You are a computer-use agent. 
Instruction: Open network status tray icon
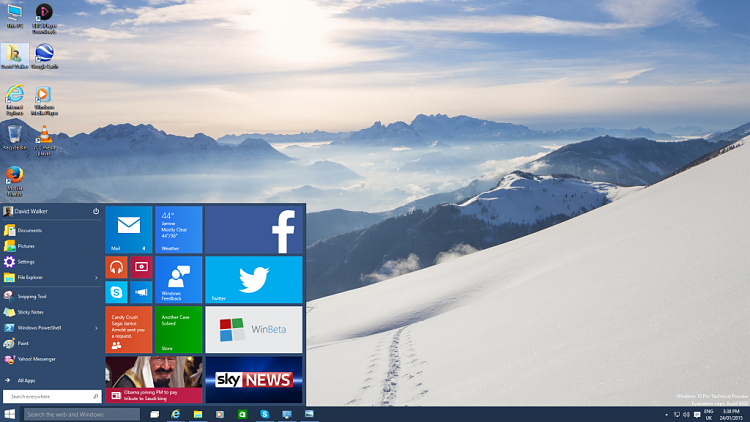[x=676, y=415]
